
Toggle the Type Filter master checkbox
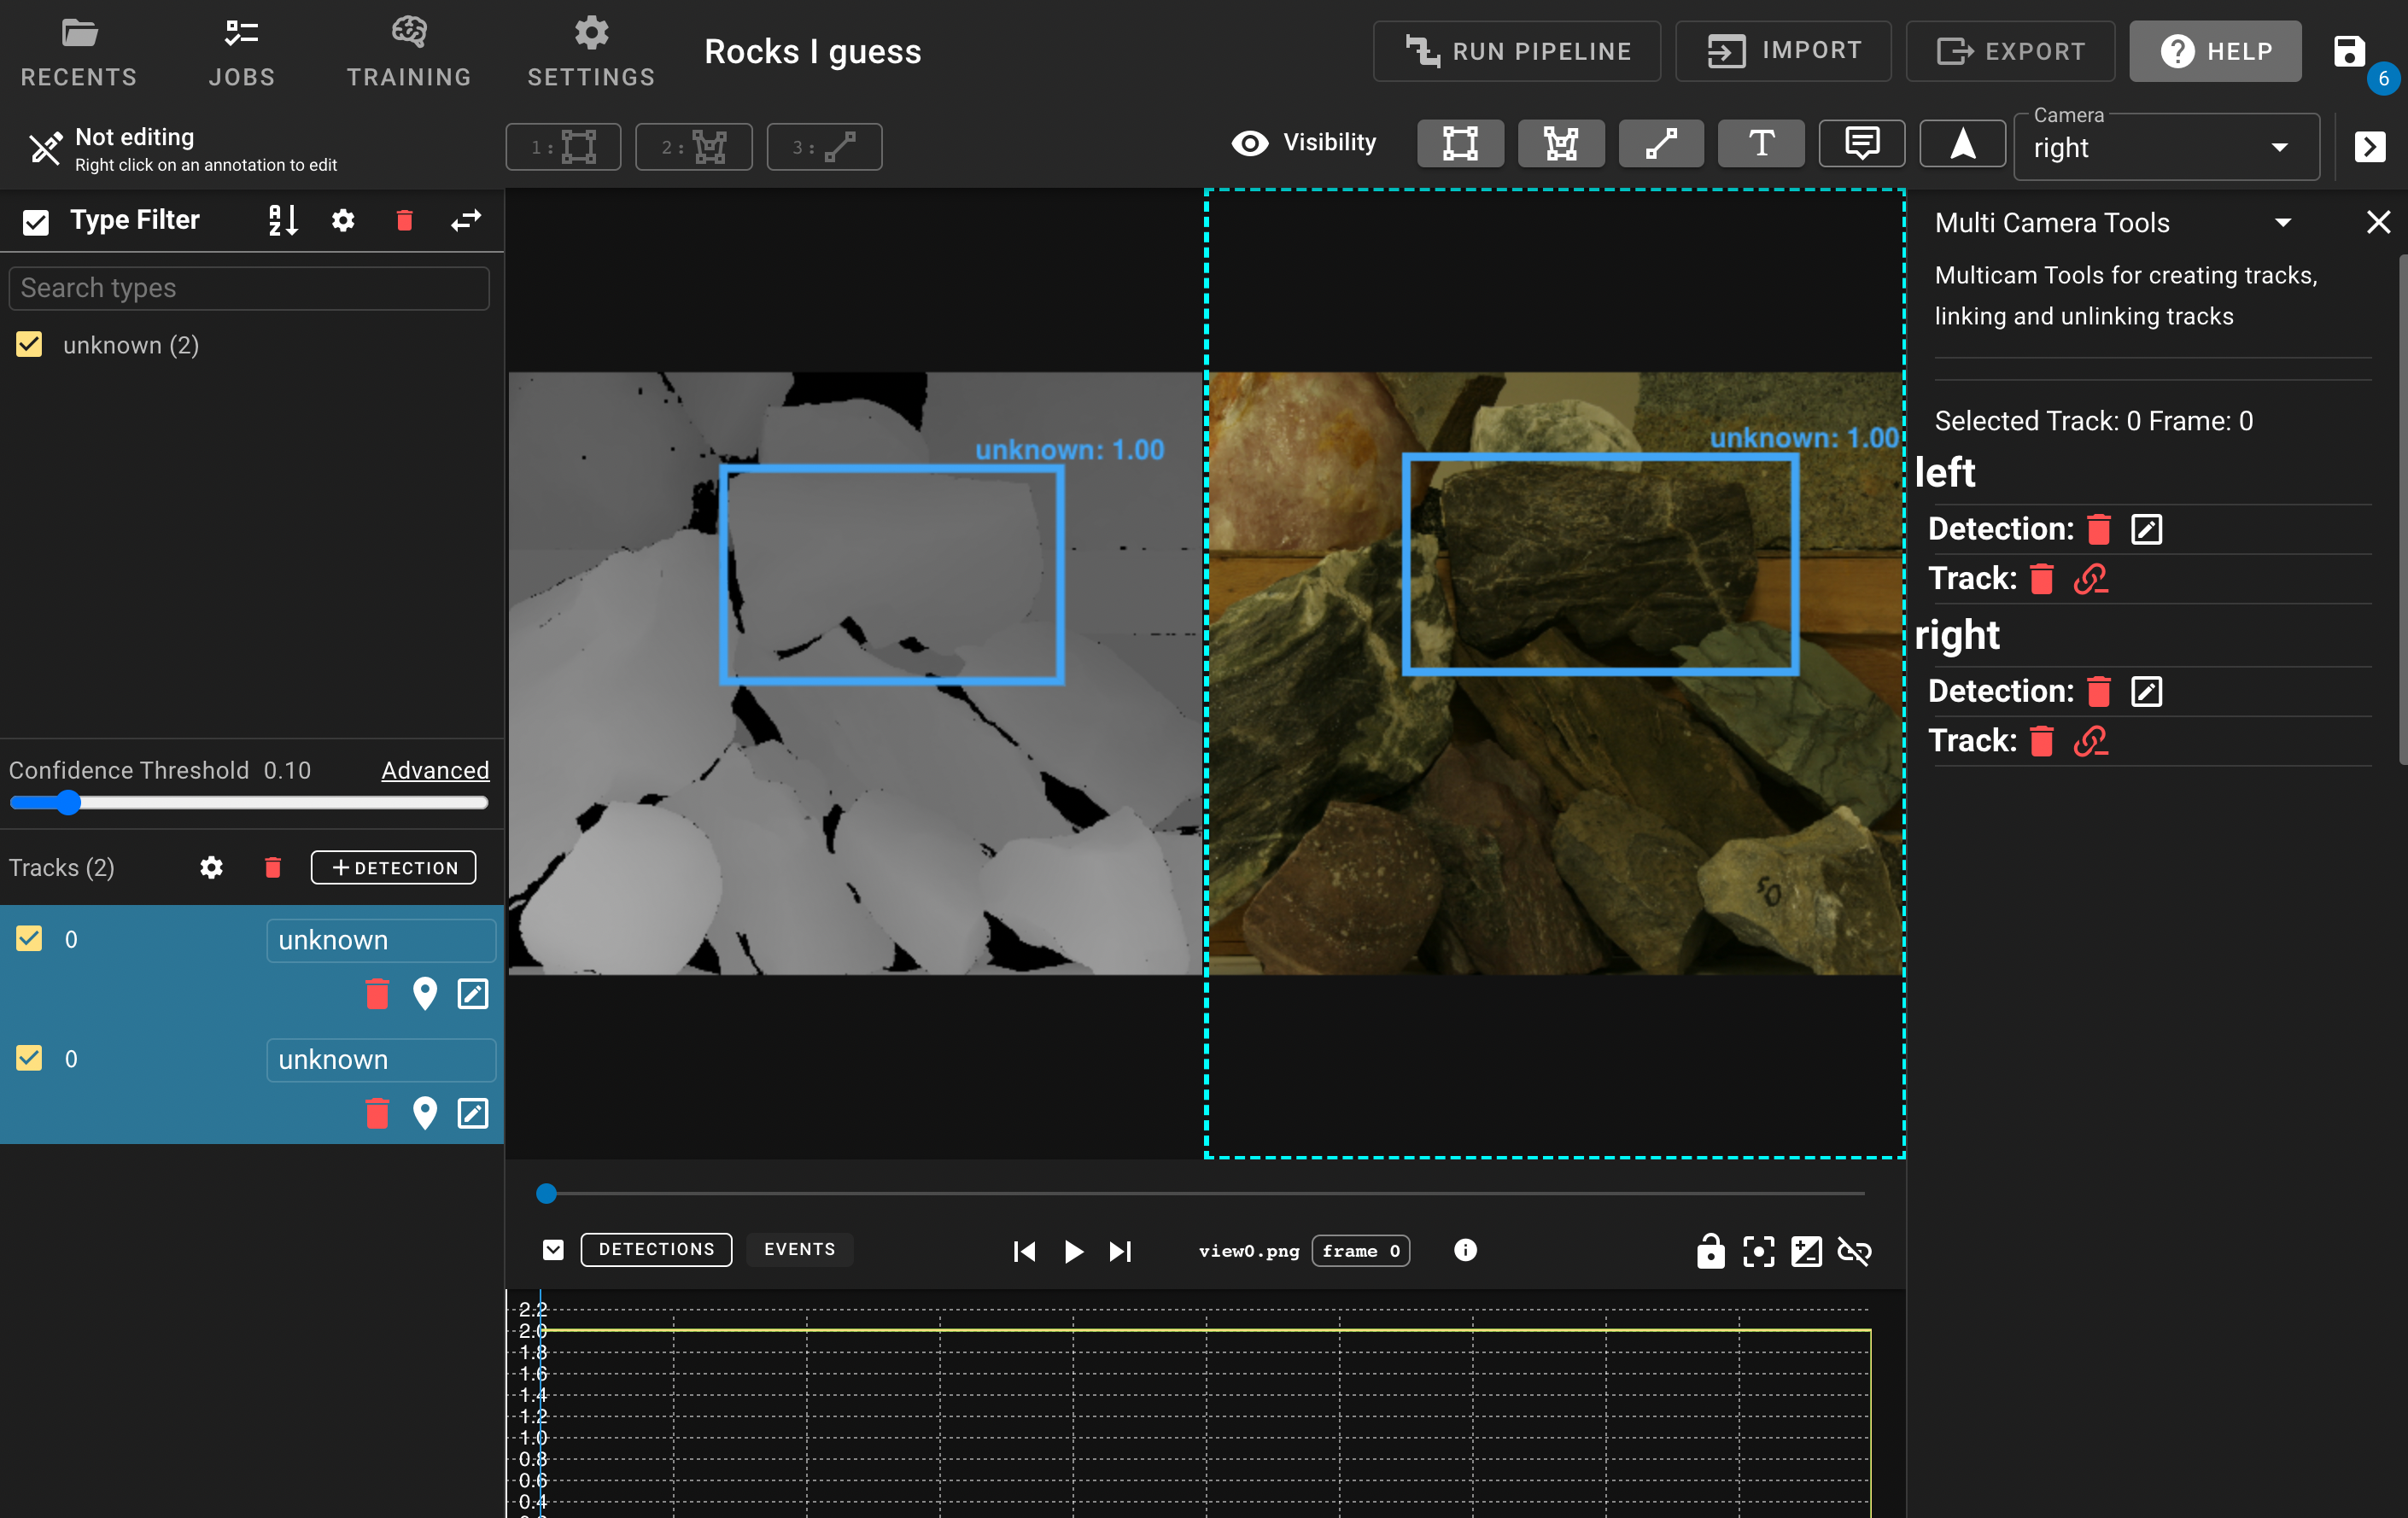36,221
